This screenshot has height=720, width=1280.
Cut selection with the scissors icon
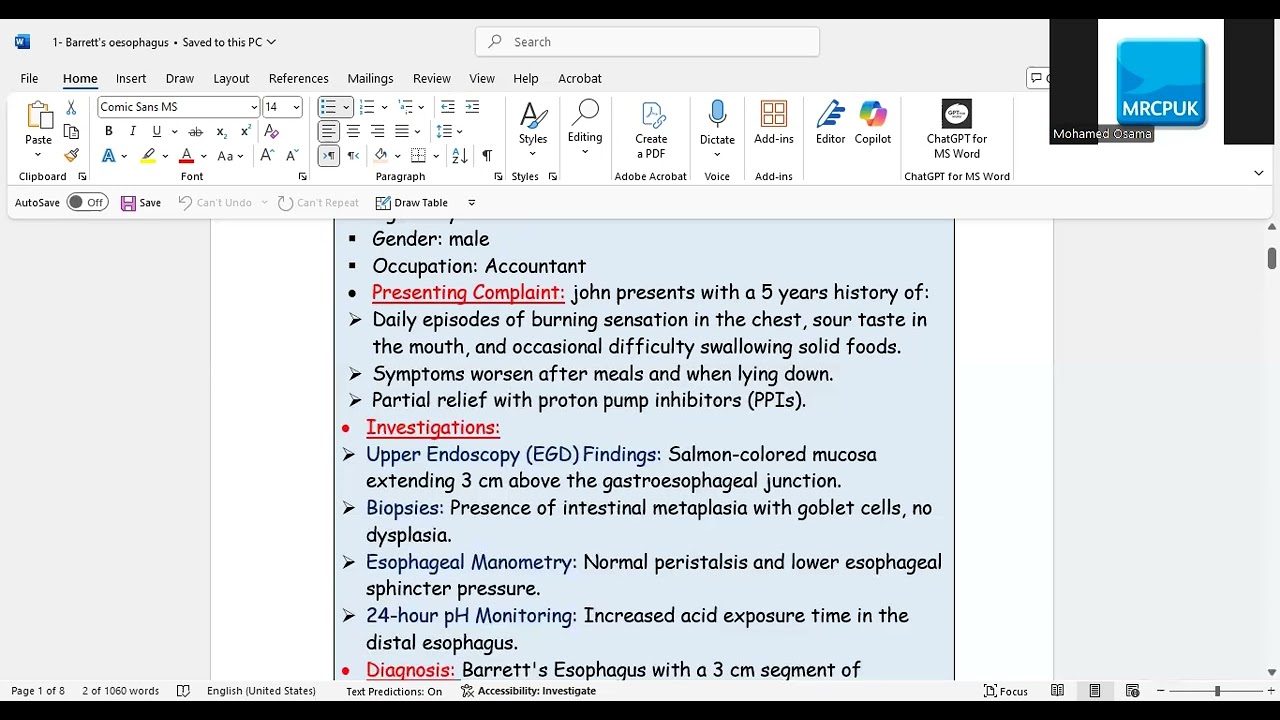(71, 107)
